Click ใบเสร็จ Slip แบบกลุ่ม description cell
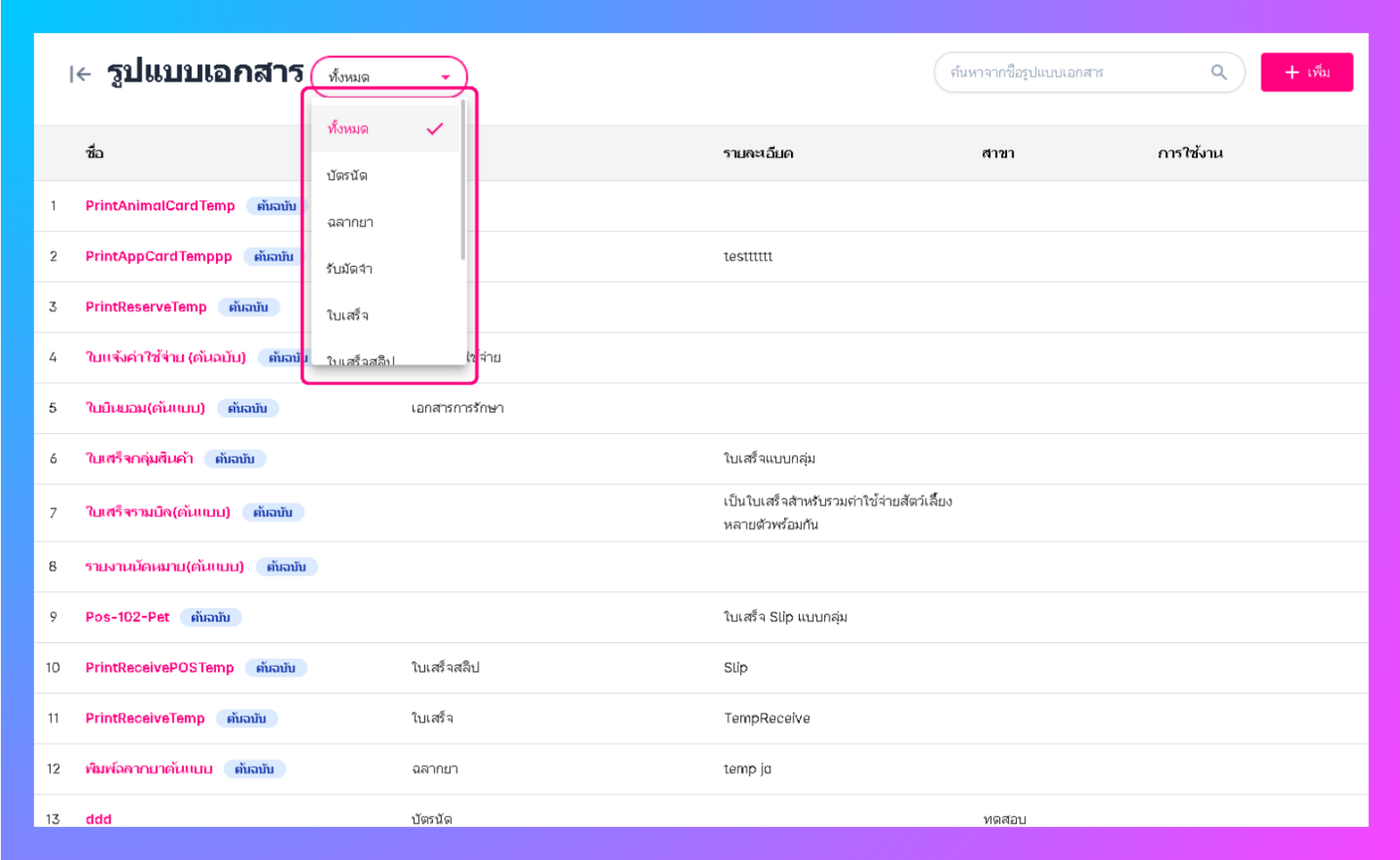The height and width of the screenshot is (860, 1400). [x=785, y=617]
